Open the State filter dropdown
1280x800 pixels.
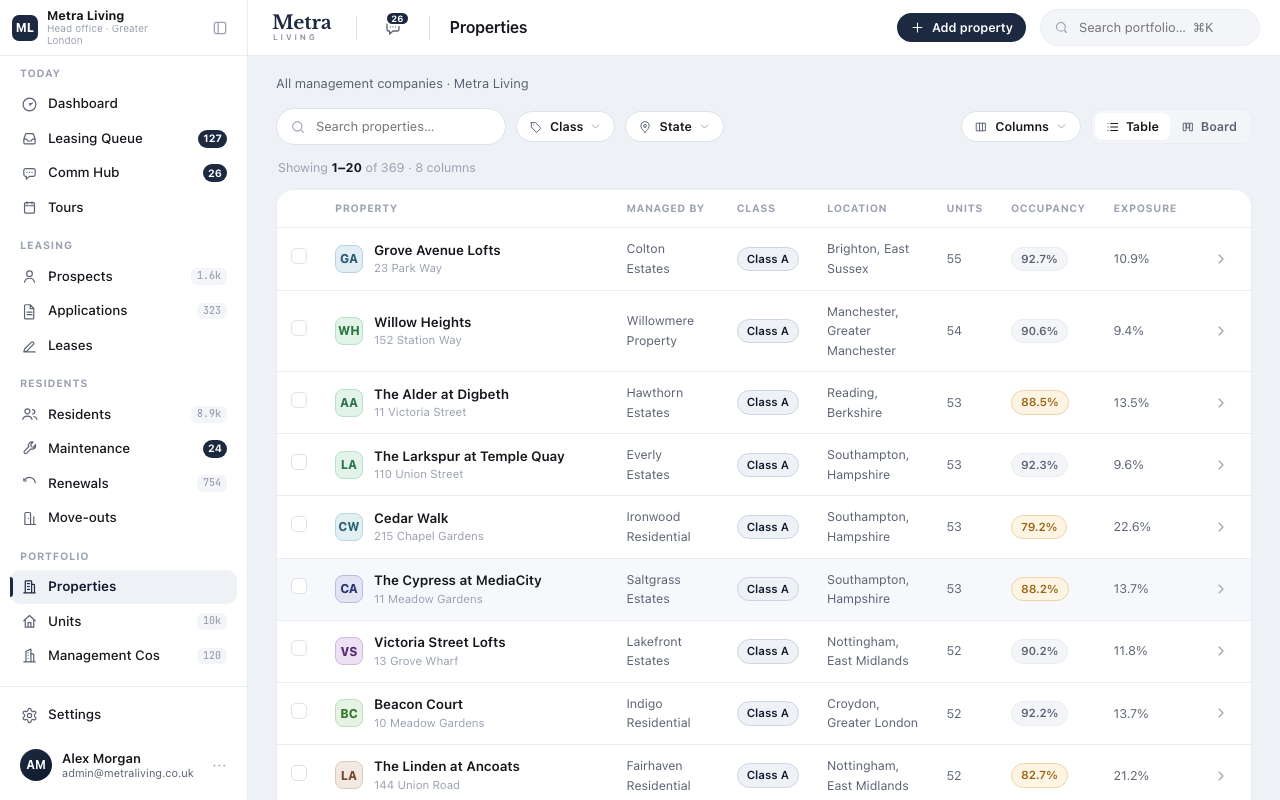[x=674, y=127]
